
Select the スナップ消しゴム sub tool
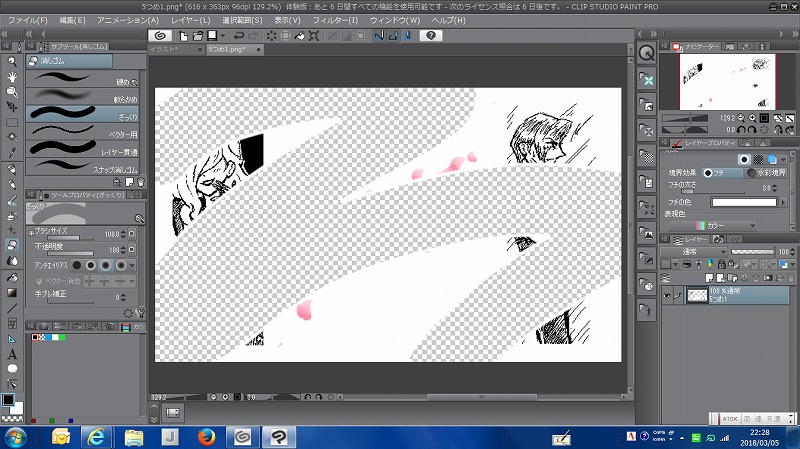pos(82,166)
